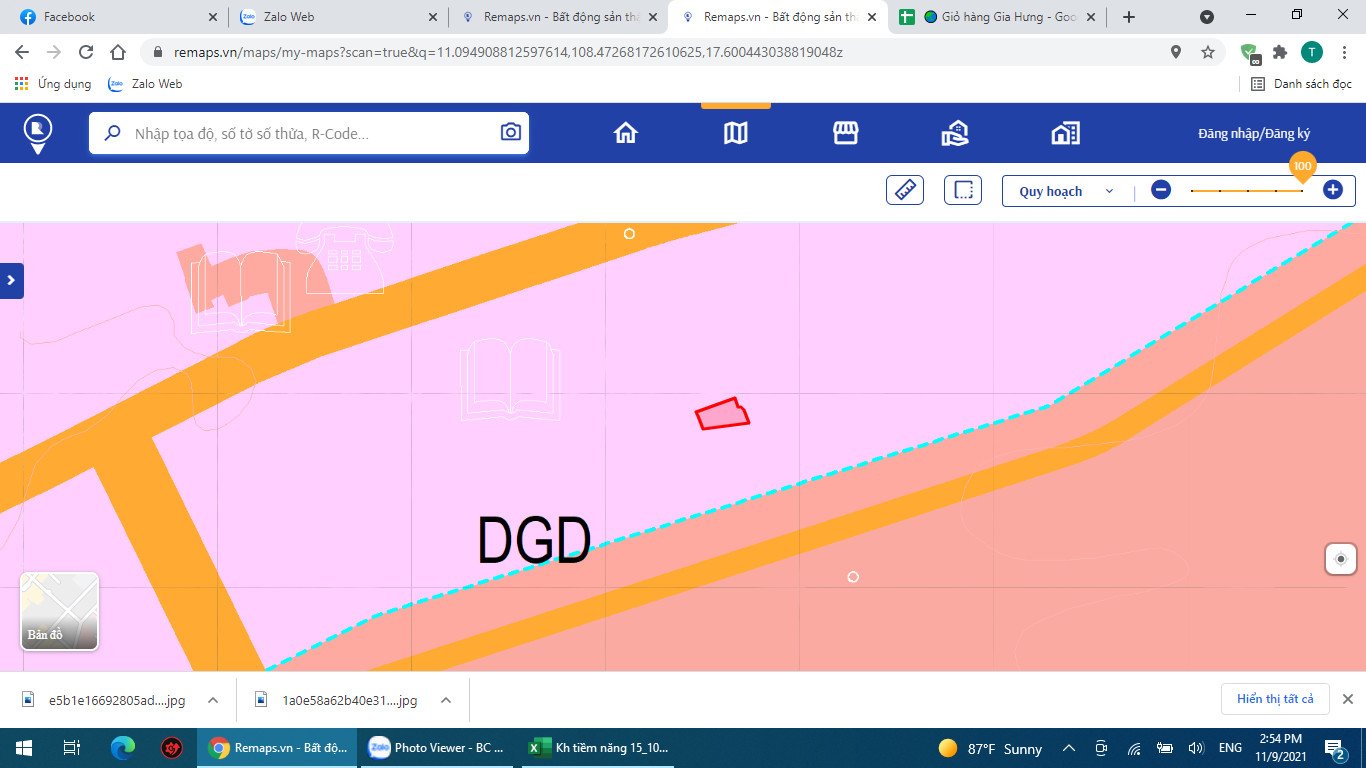
Task: Click the Remaps logo icon
Action: click(38, 132)
